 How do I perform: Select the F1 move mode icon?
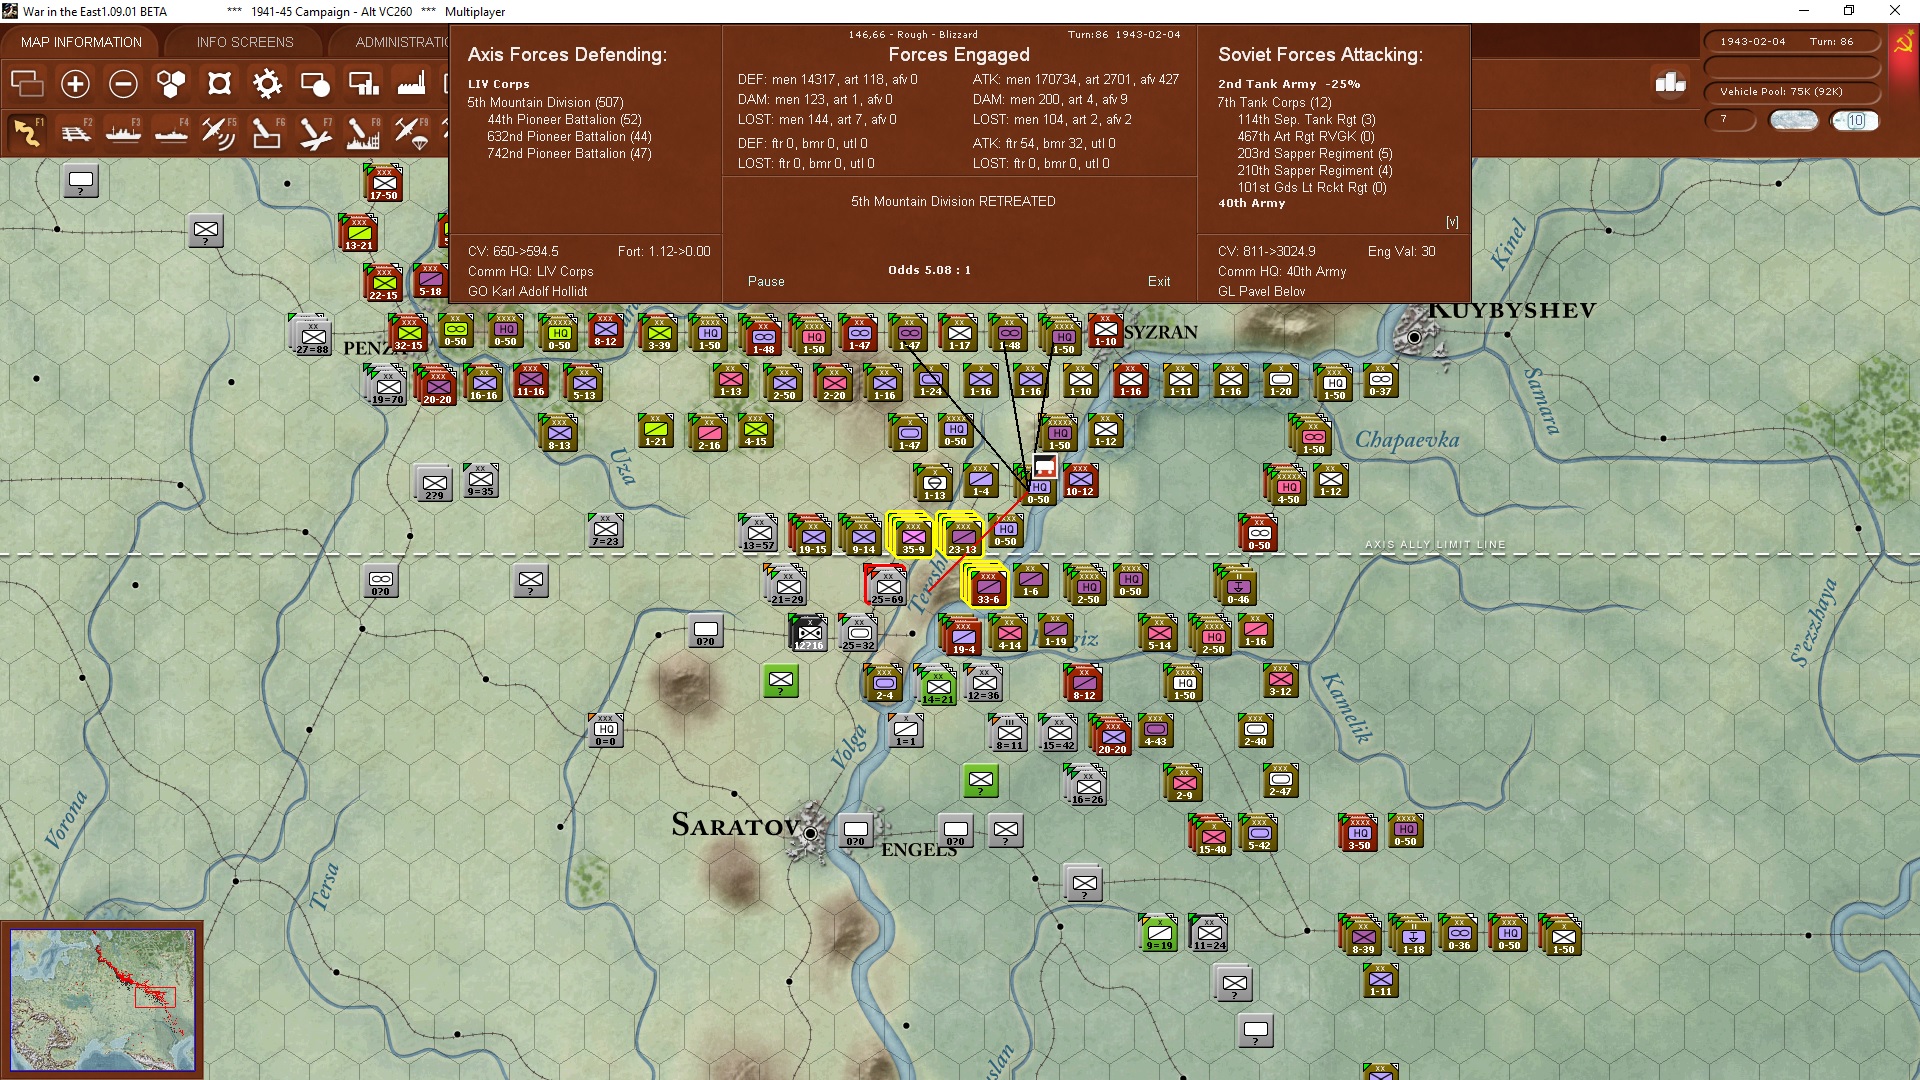click(27, 133)
